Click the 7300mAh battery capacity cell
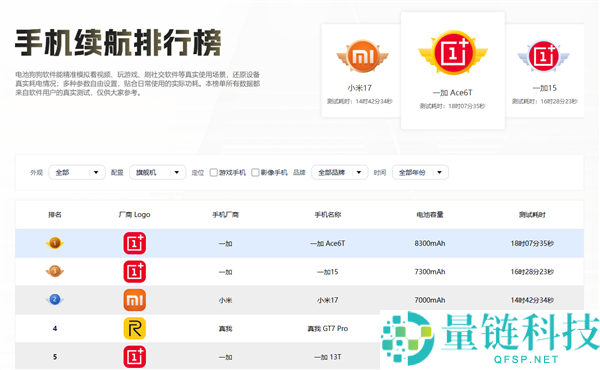 pos(430,272)
